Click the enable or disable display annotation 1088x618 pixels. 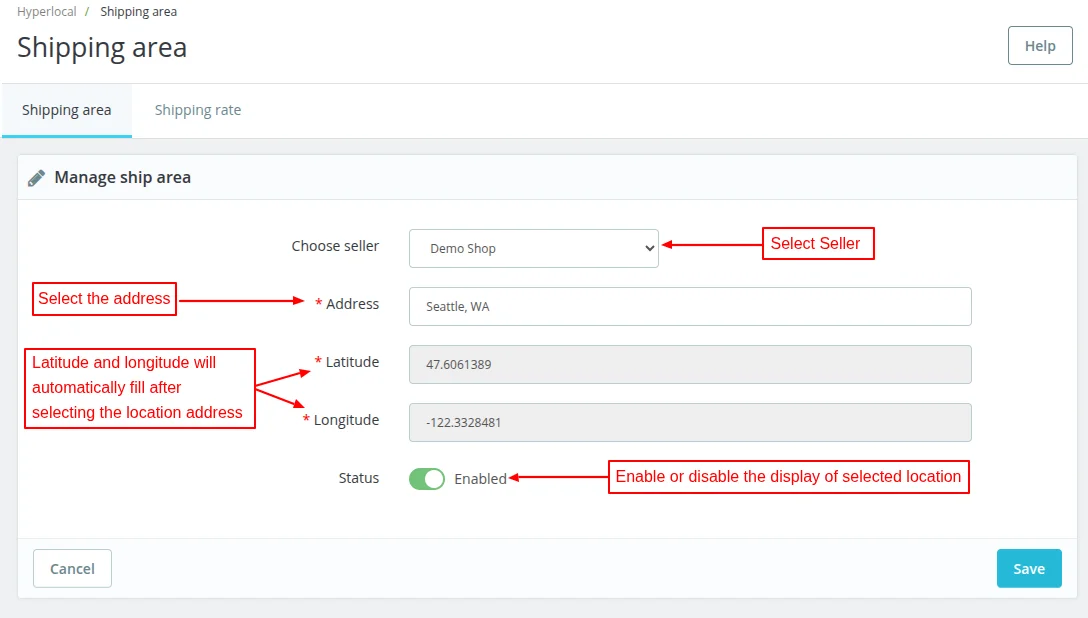point(789,477)
